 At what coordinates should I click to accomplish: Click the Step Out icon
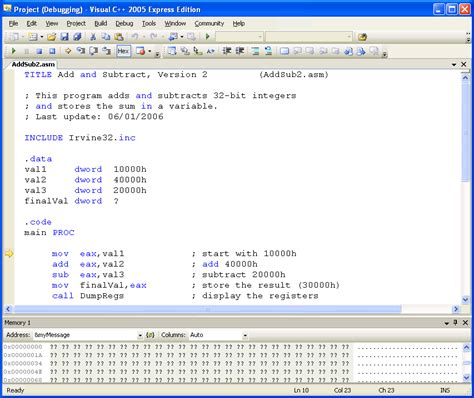coord(106,51)
